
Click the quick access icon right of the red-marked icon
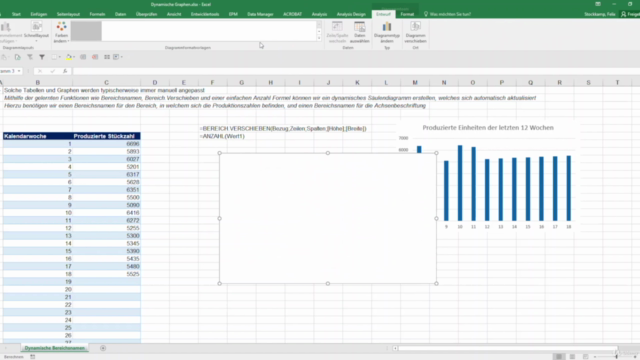[107, 57]
